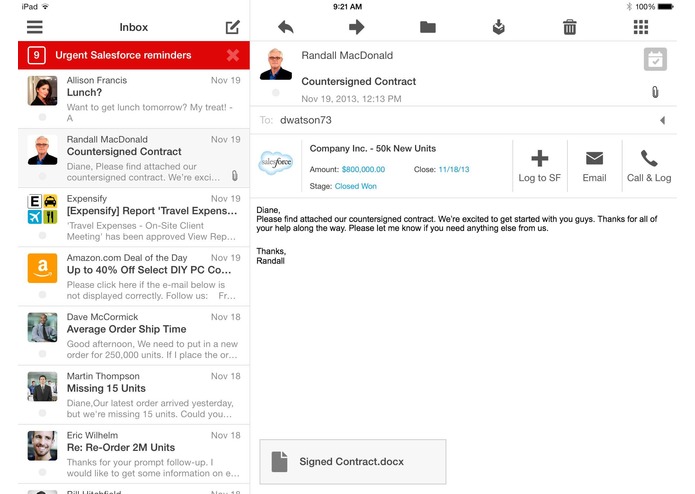Click the Company Inc. - 50k New Units title

tap(372, 148)
